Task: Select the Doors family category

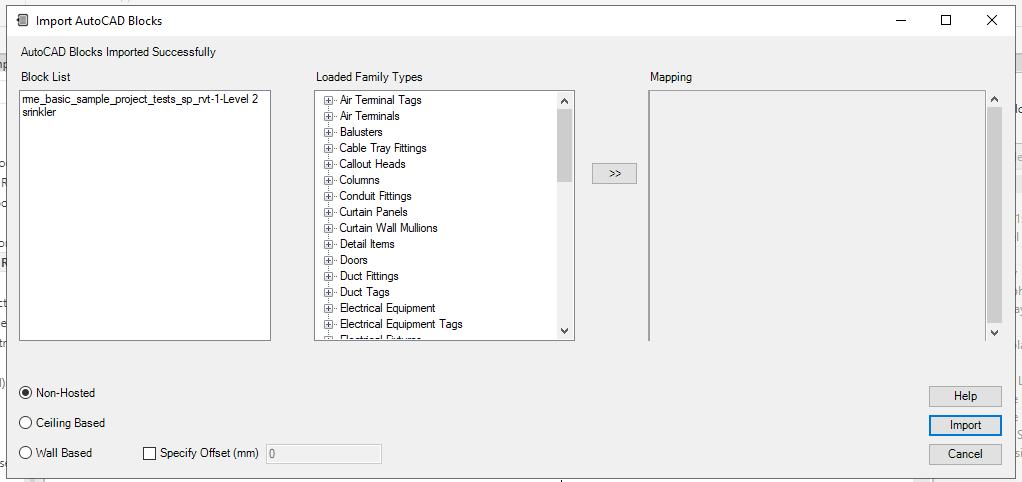Action: pyautogui.click(x=354, y=260)
